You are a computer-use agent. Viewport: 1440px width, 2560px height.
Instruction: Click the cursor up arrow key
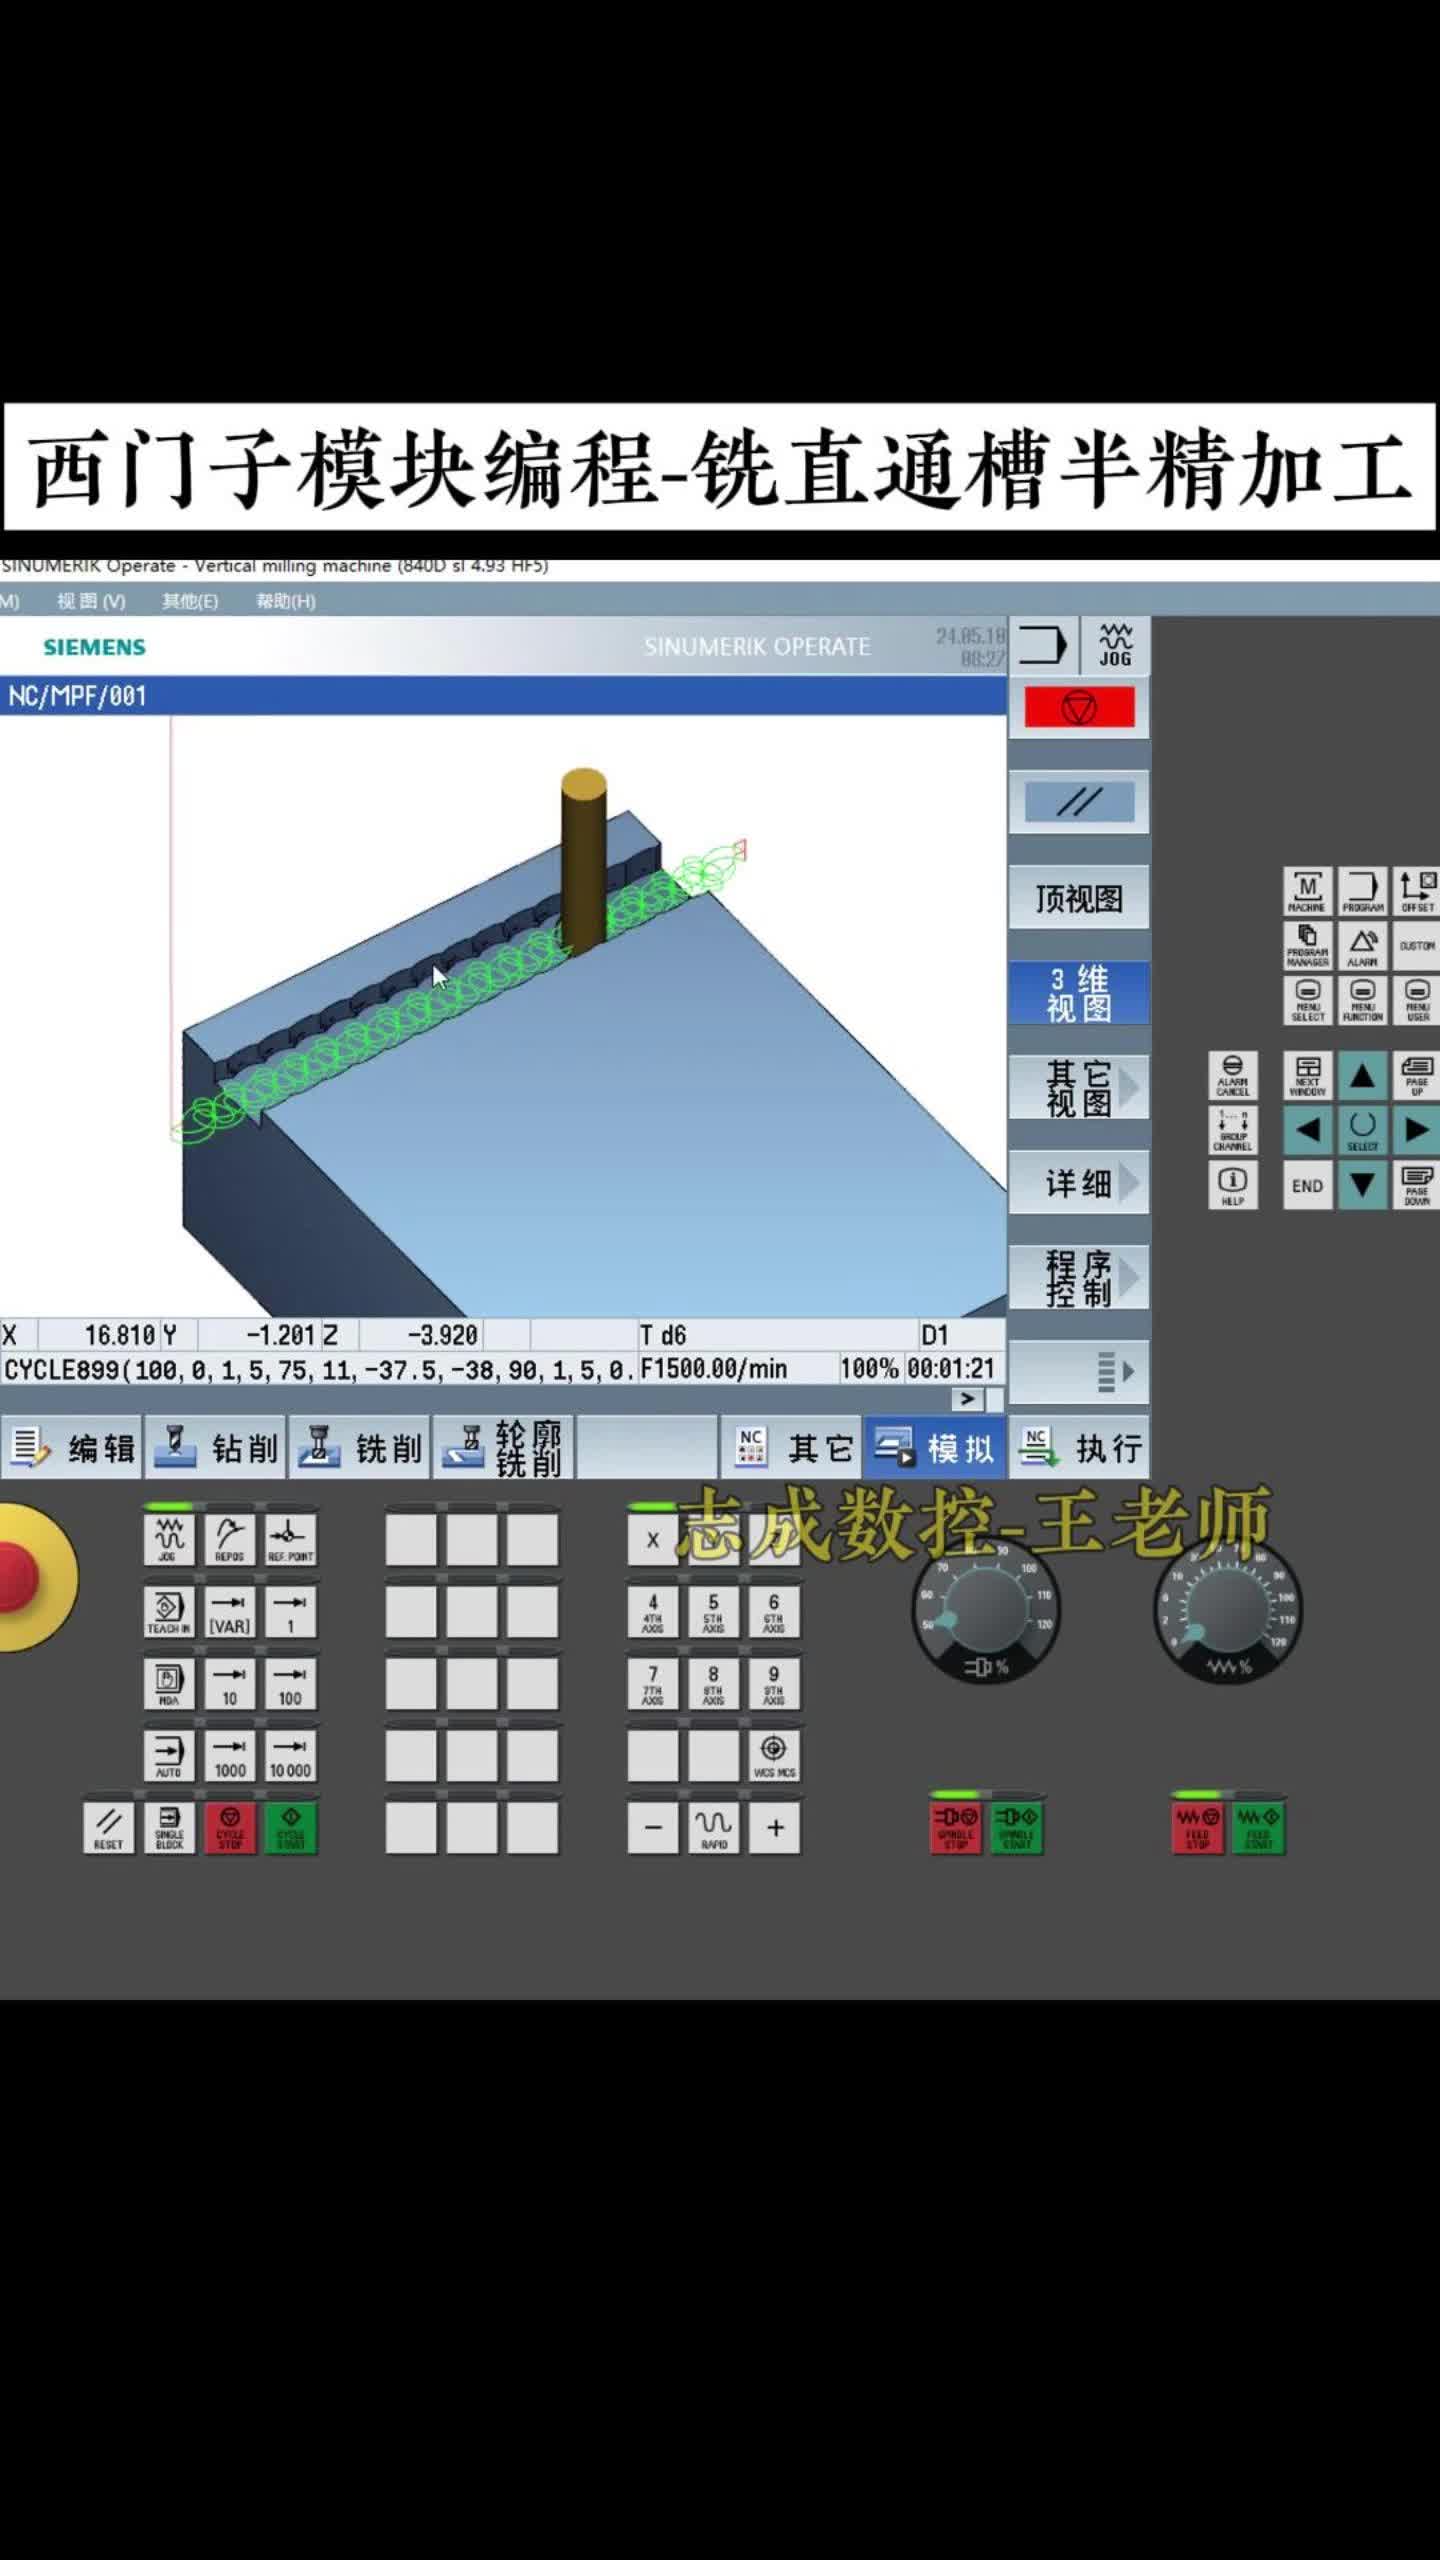point(1362,1075)
